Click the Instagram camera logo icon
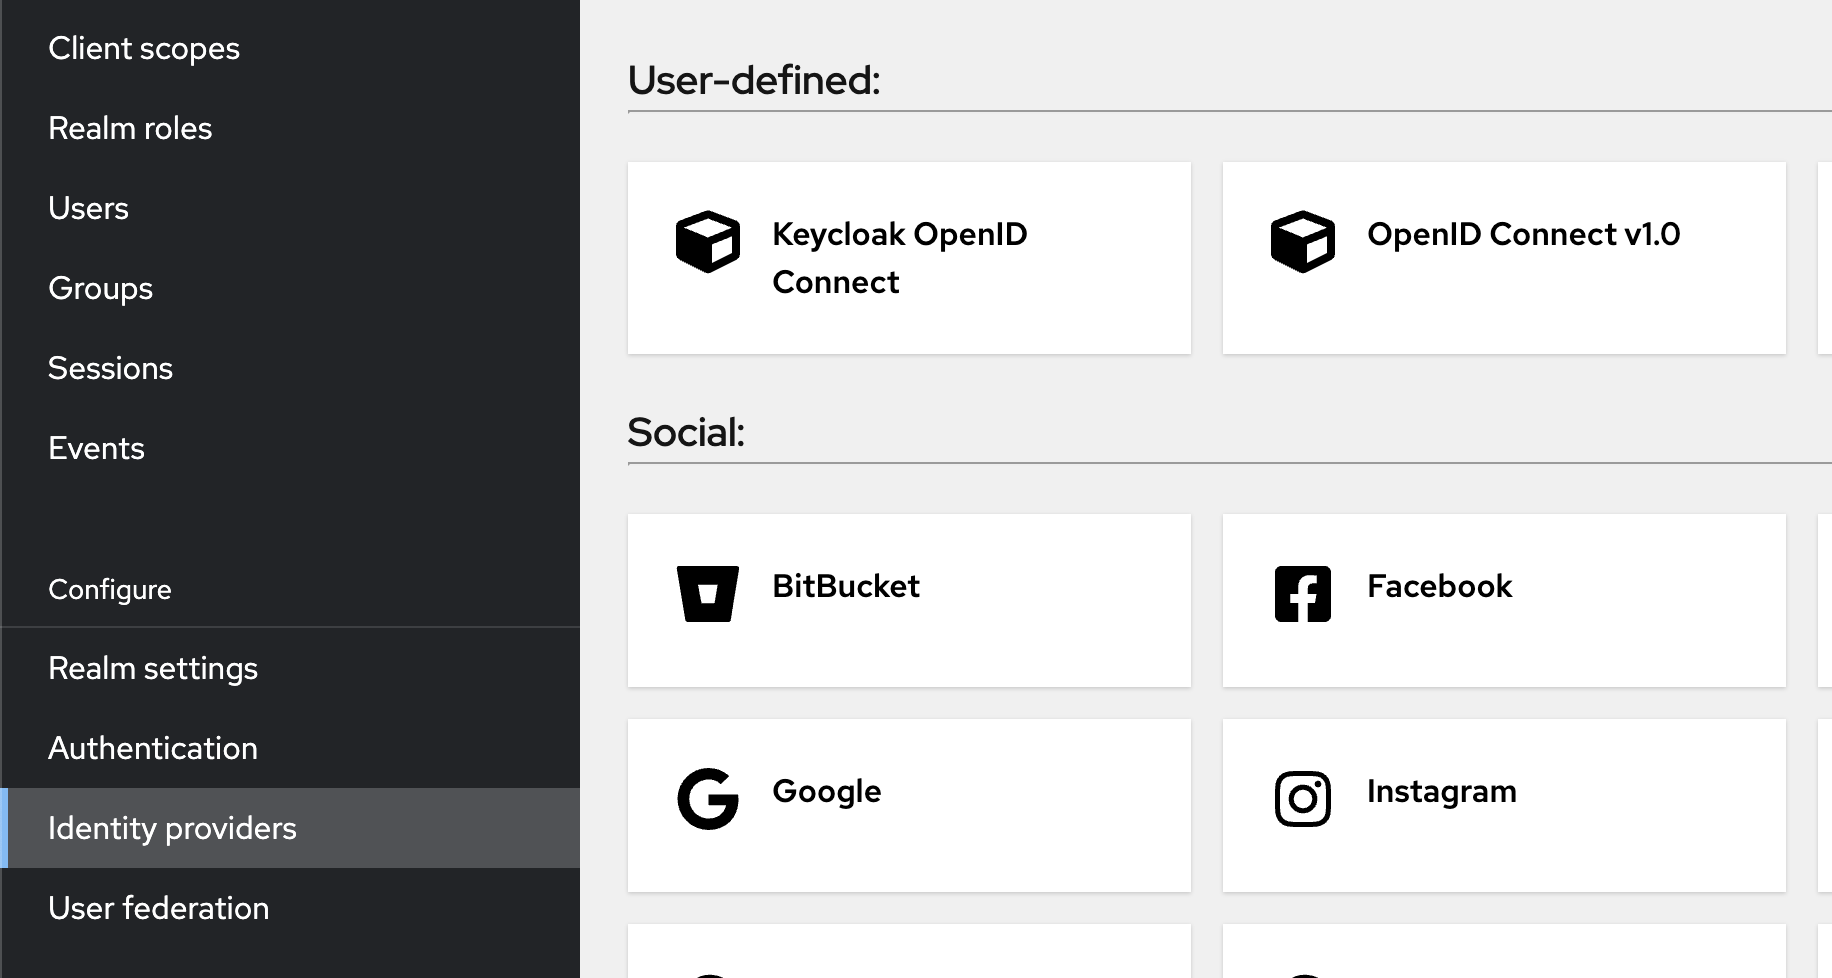1832x978 pixels. (x=1303, y=799)
